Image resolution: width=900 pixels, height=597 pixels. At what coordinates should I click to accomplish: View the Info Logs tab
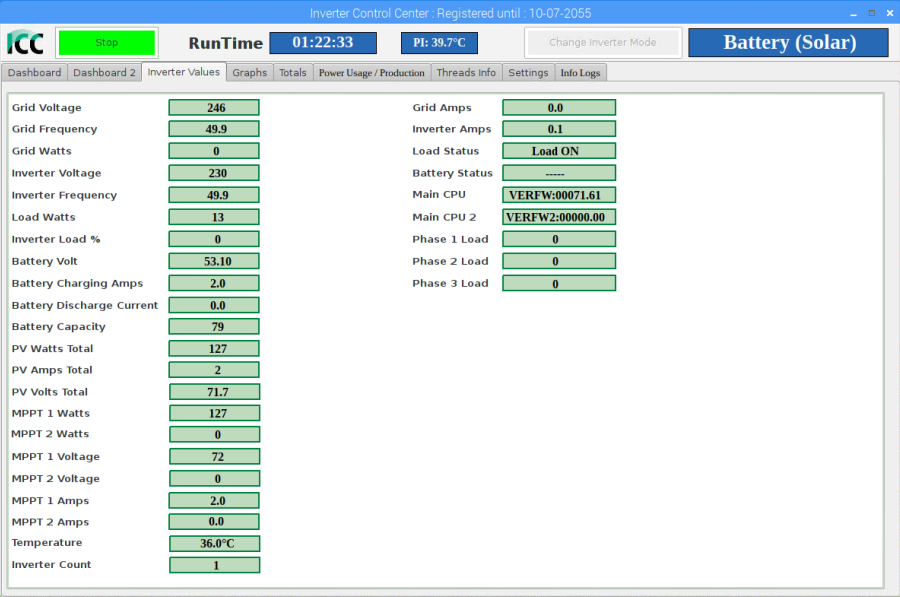[580, 73]
